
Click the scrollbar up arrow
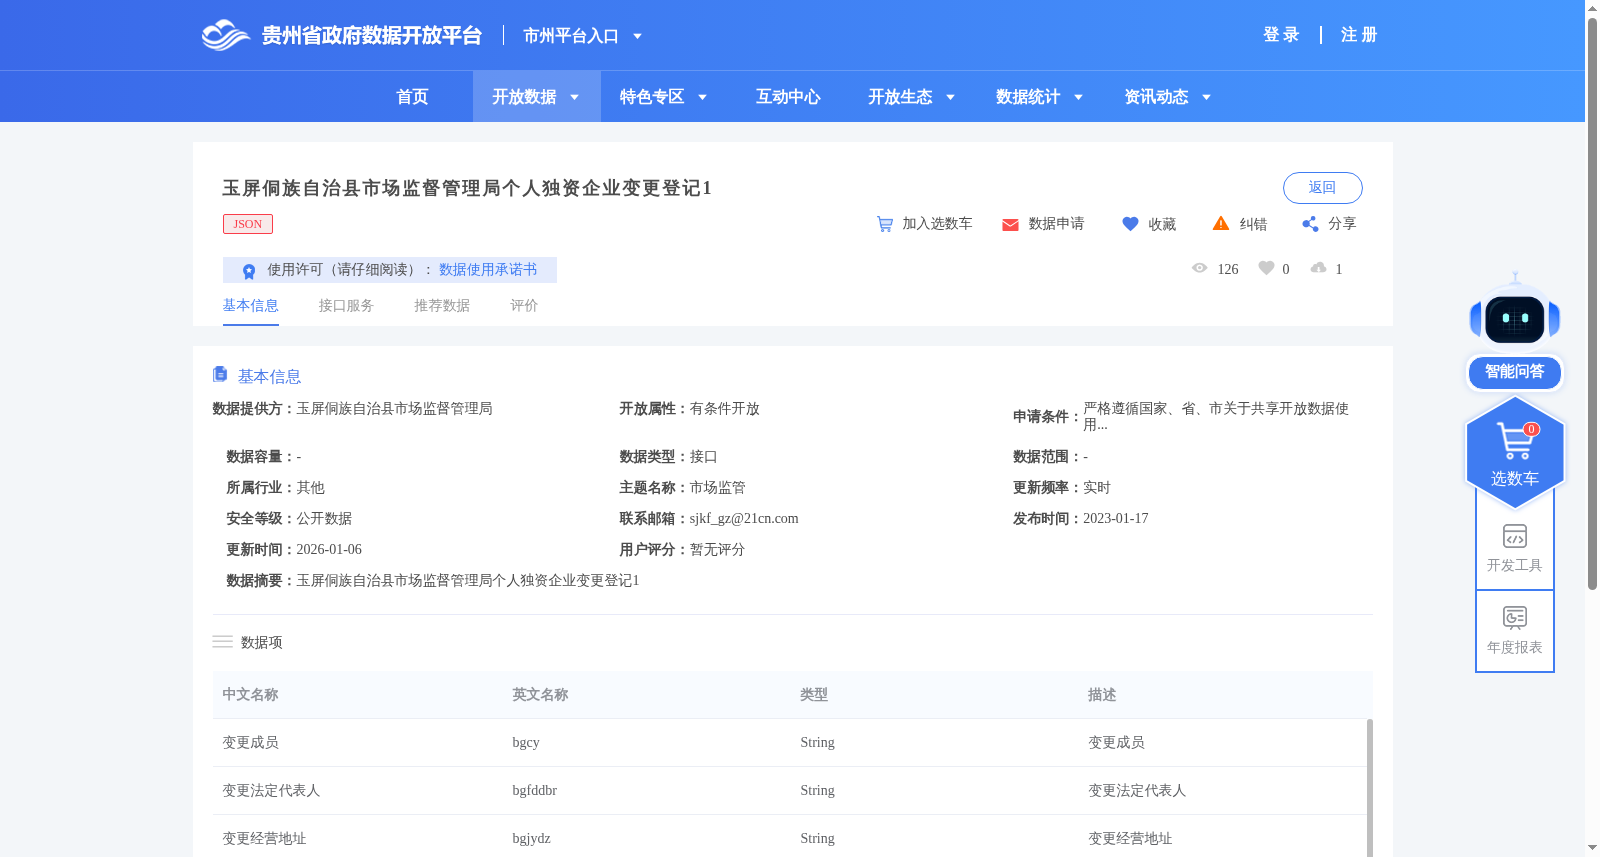(x=1592, y=8)
